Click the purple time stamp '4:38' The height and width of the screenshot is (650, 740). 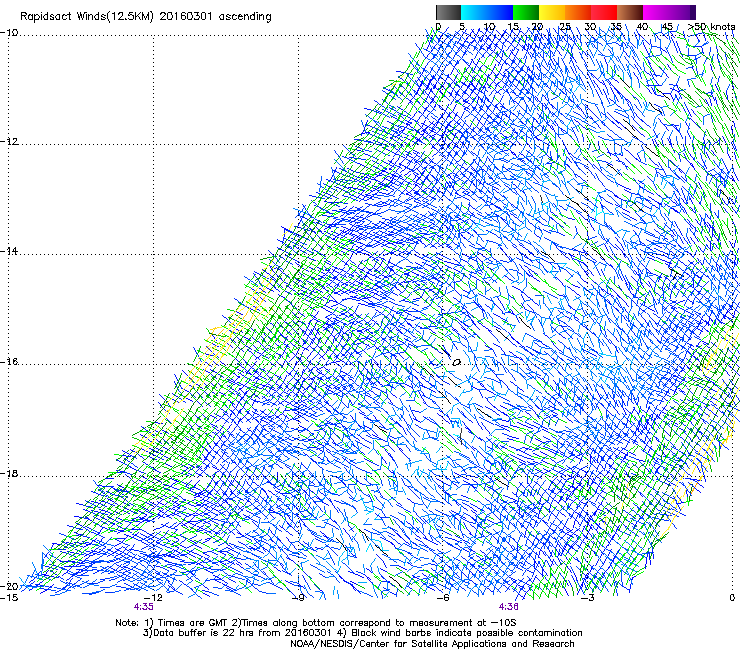click(x=508, y=607)
